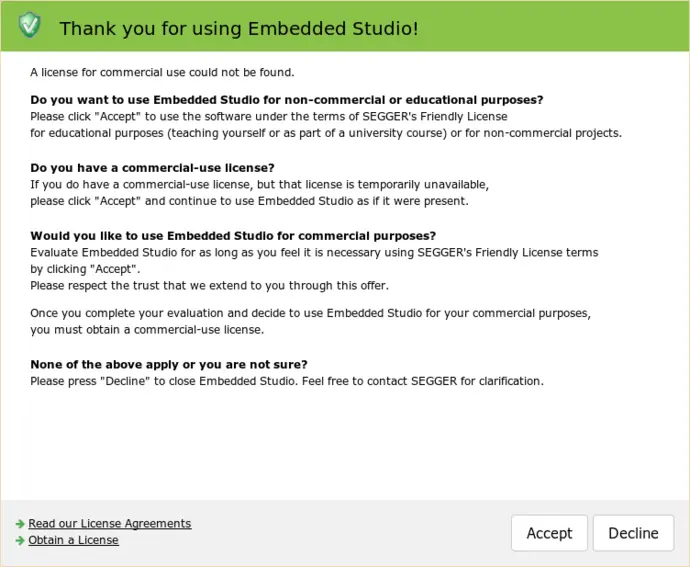Viewport: 690px width, 567px height.
Task: Click the "Once you complete your evaluation" sentence
Action: pyautogui.click(x=310, y=314)
